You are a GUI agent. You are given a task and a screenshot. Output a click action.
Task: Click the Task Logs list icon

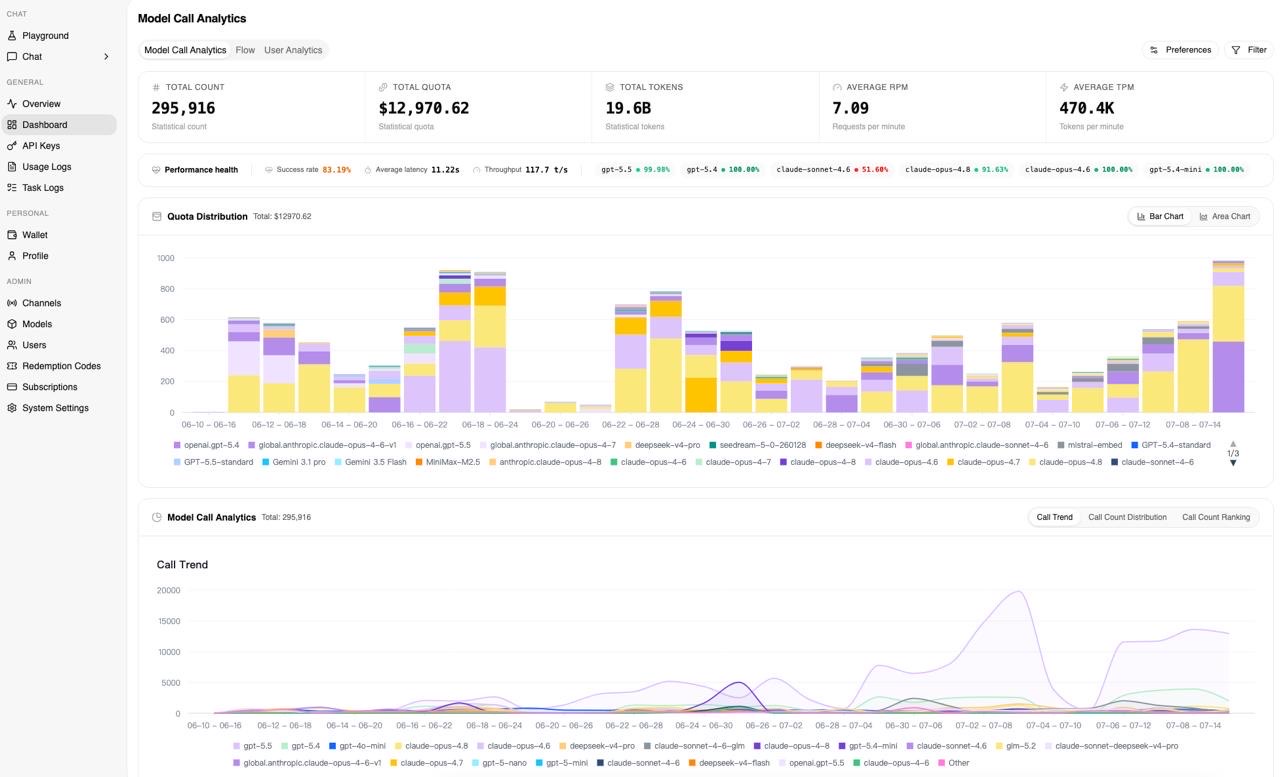click(12, 187)
